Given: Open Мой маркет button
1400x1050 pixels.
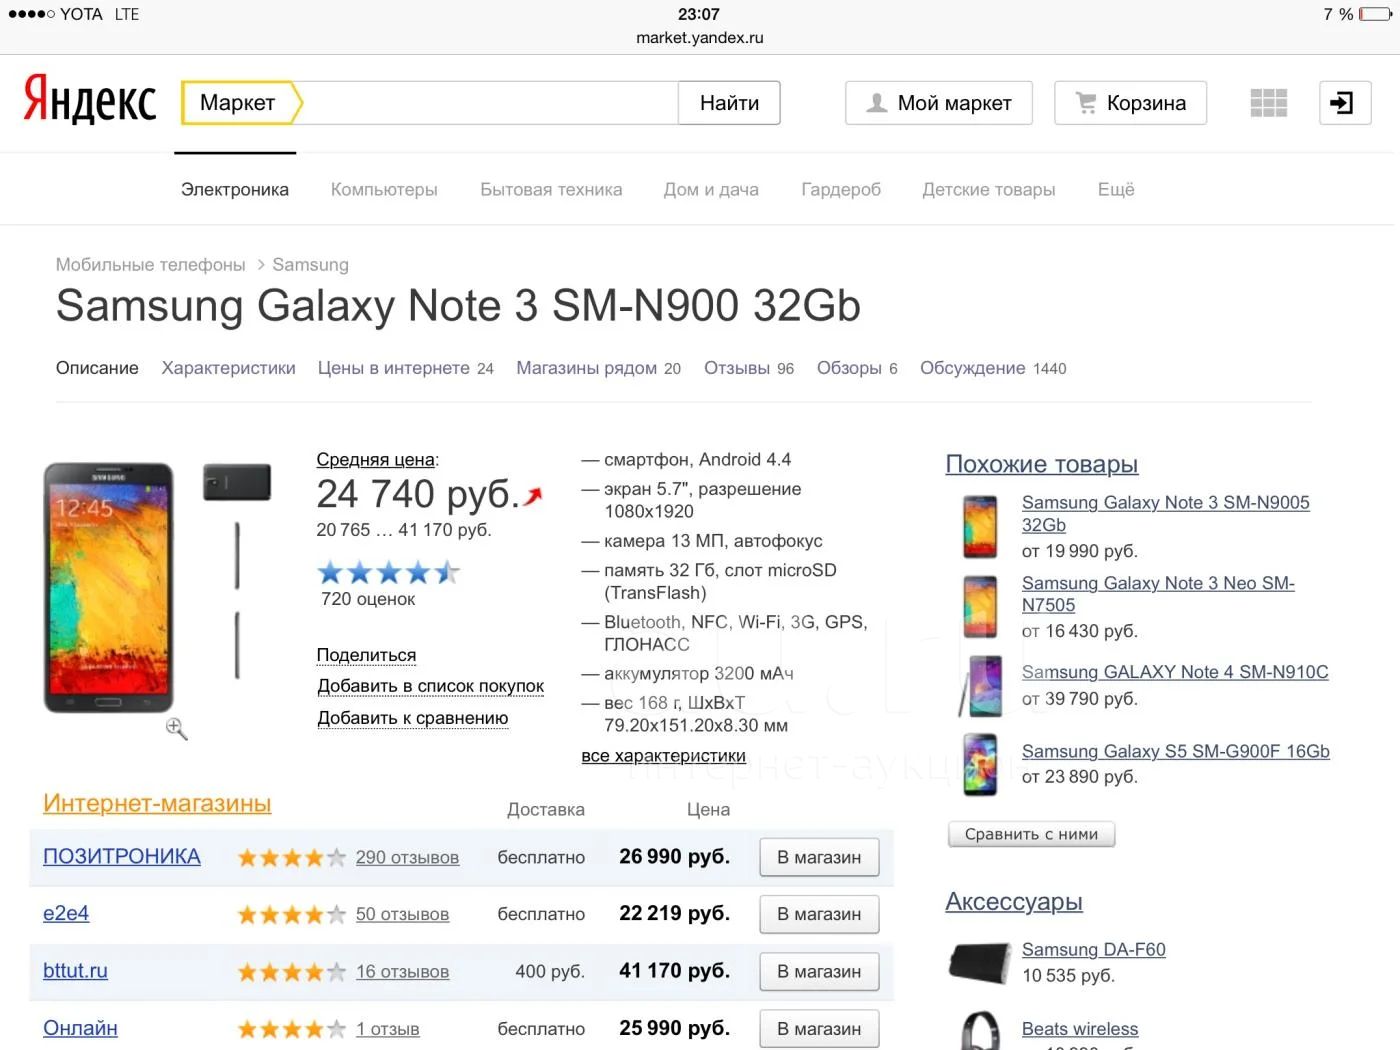Looking at the screenshot, I should pos(938,103).
